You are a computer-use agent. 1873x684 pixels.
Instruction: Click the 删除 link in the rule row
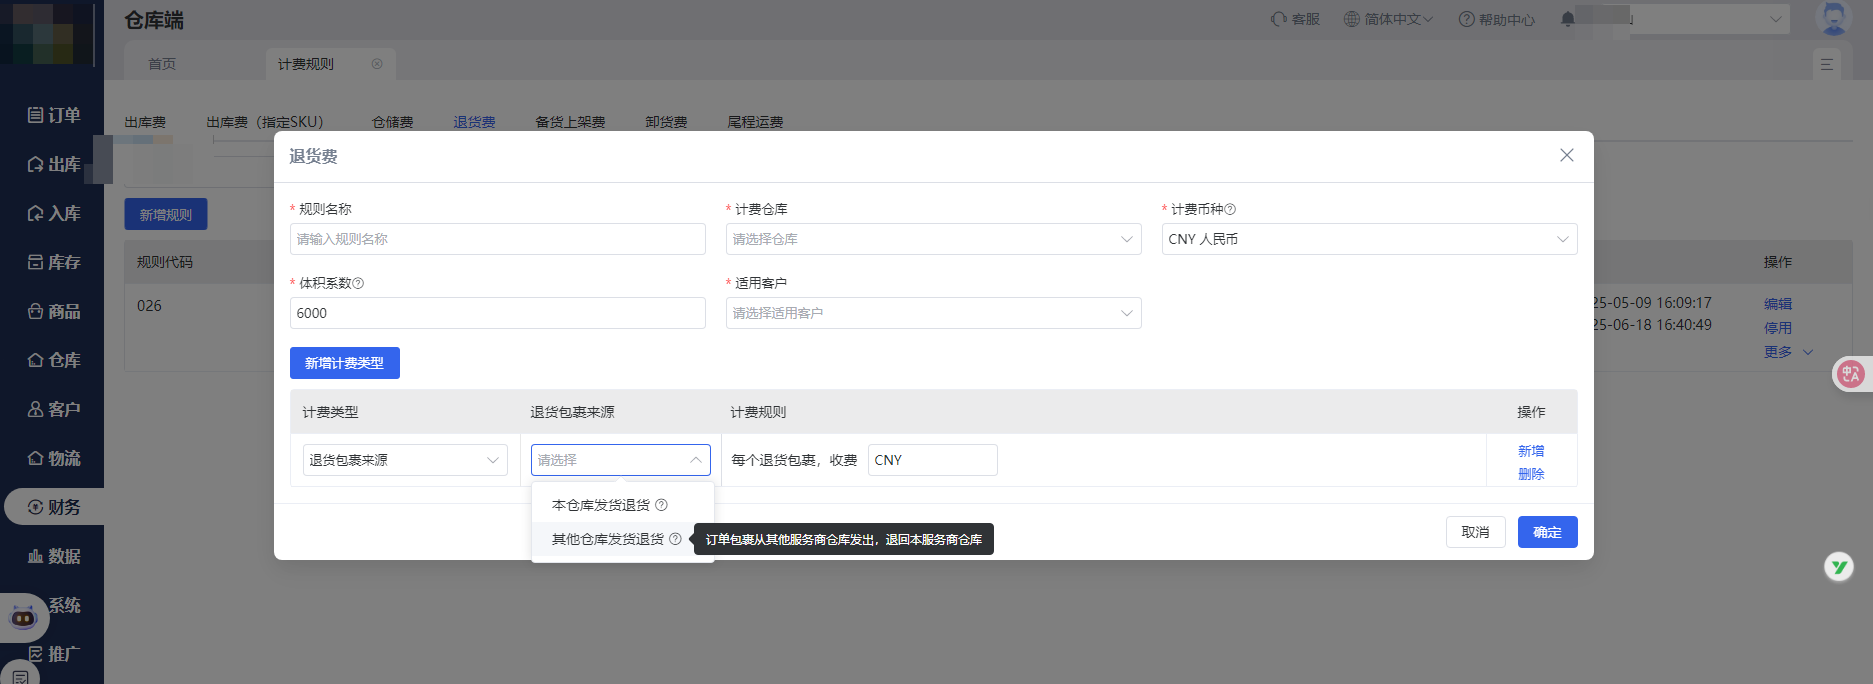[x=1531, y=474]
